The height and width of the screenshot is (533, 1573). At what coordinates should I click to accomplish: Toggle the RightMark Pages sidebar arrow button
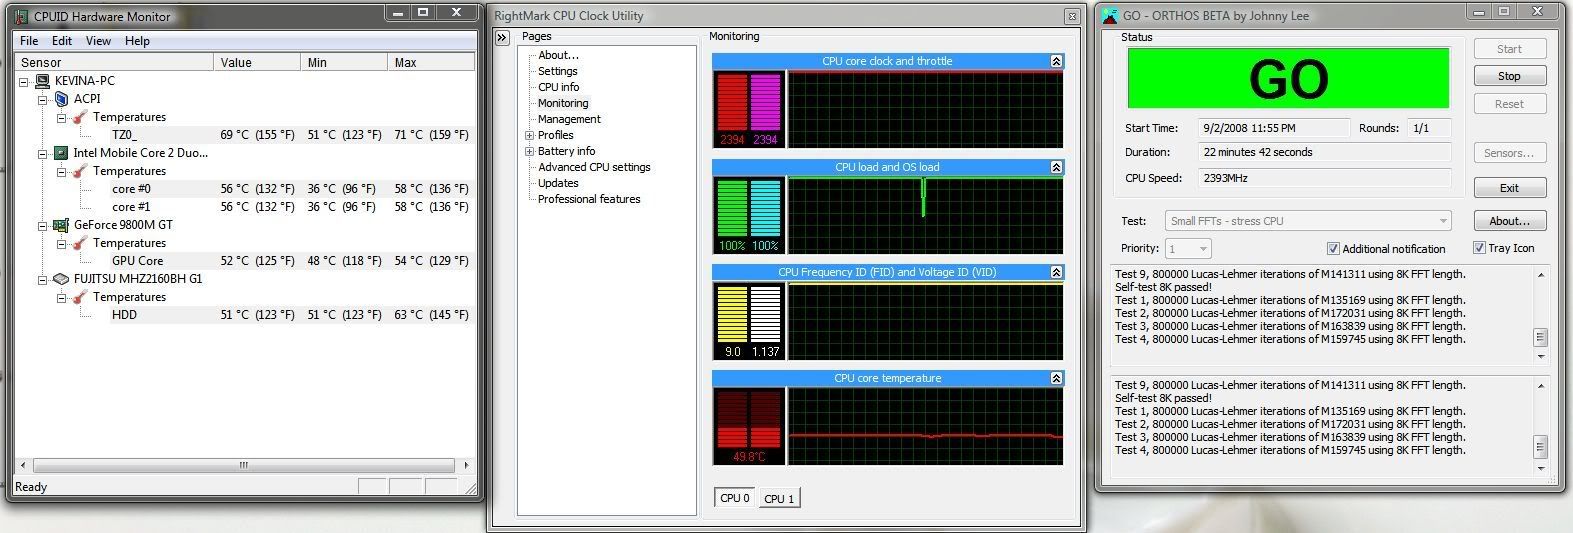pos(503,37)
